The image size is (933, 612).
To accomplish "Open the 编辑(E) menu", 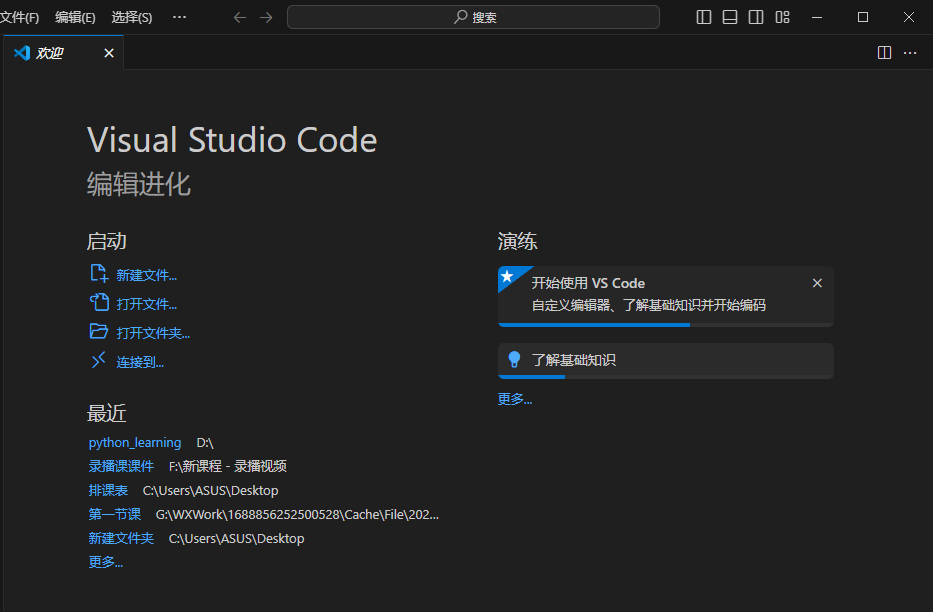I will [x=75, y=17].
